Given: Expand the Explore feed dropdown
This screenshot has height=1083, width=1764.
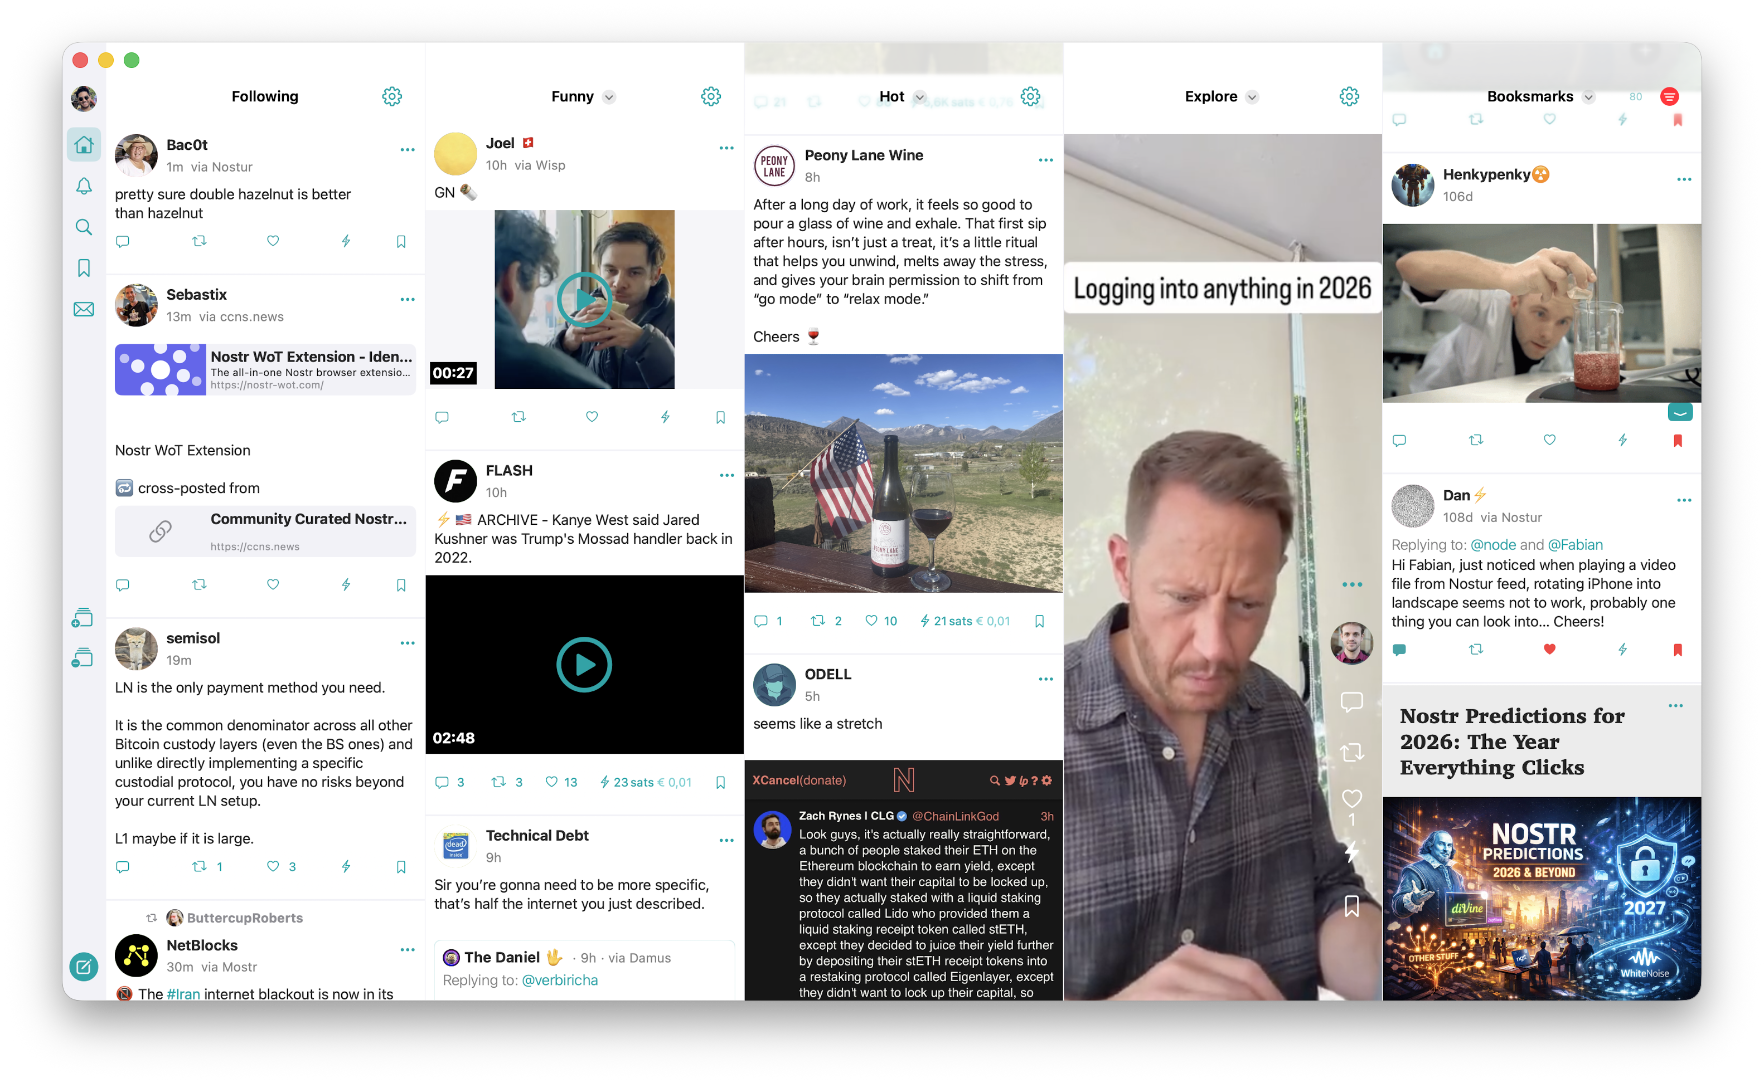Looking at the screenshot, I should pyautogui.click(x=1252, y=97).
